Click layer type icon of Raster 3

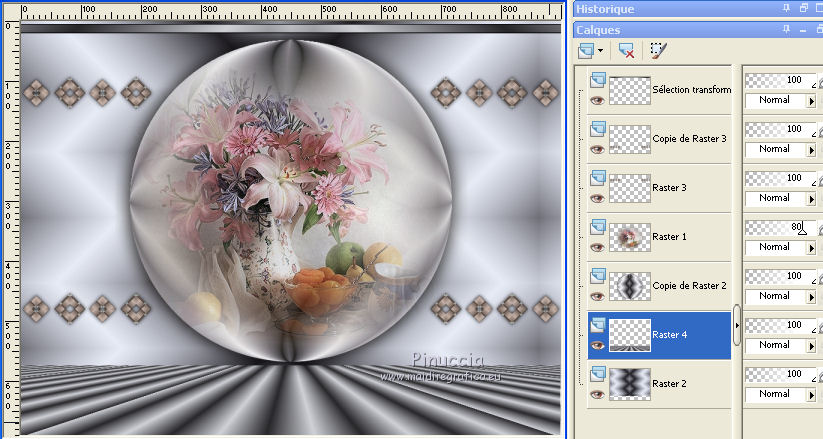click(x=598, y=178)
